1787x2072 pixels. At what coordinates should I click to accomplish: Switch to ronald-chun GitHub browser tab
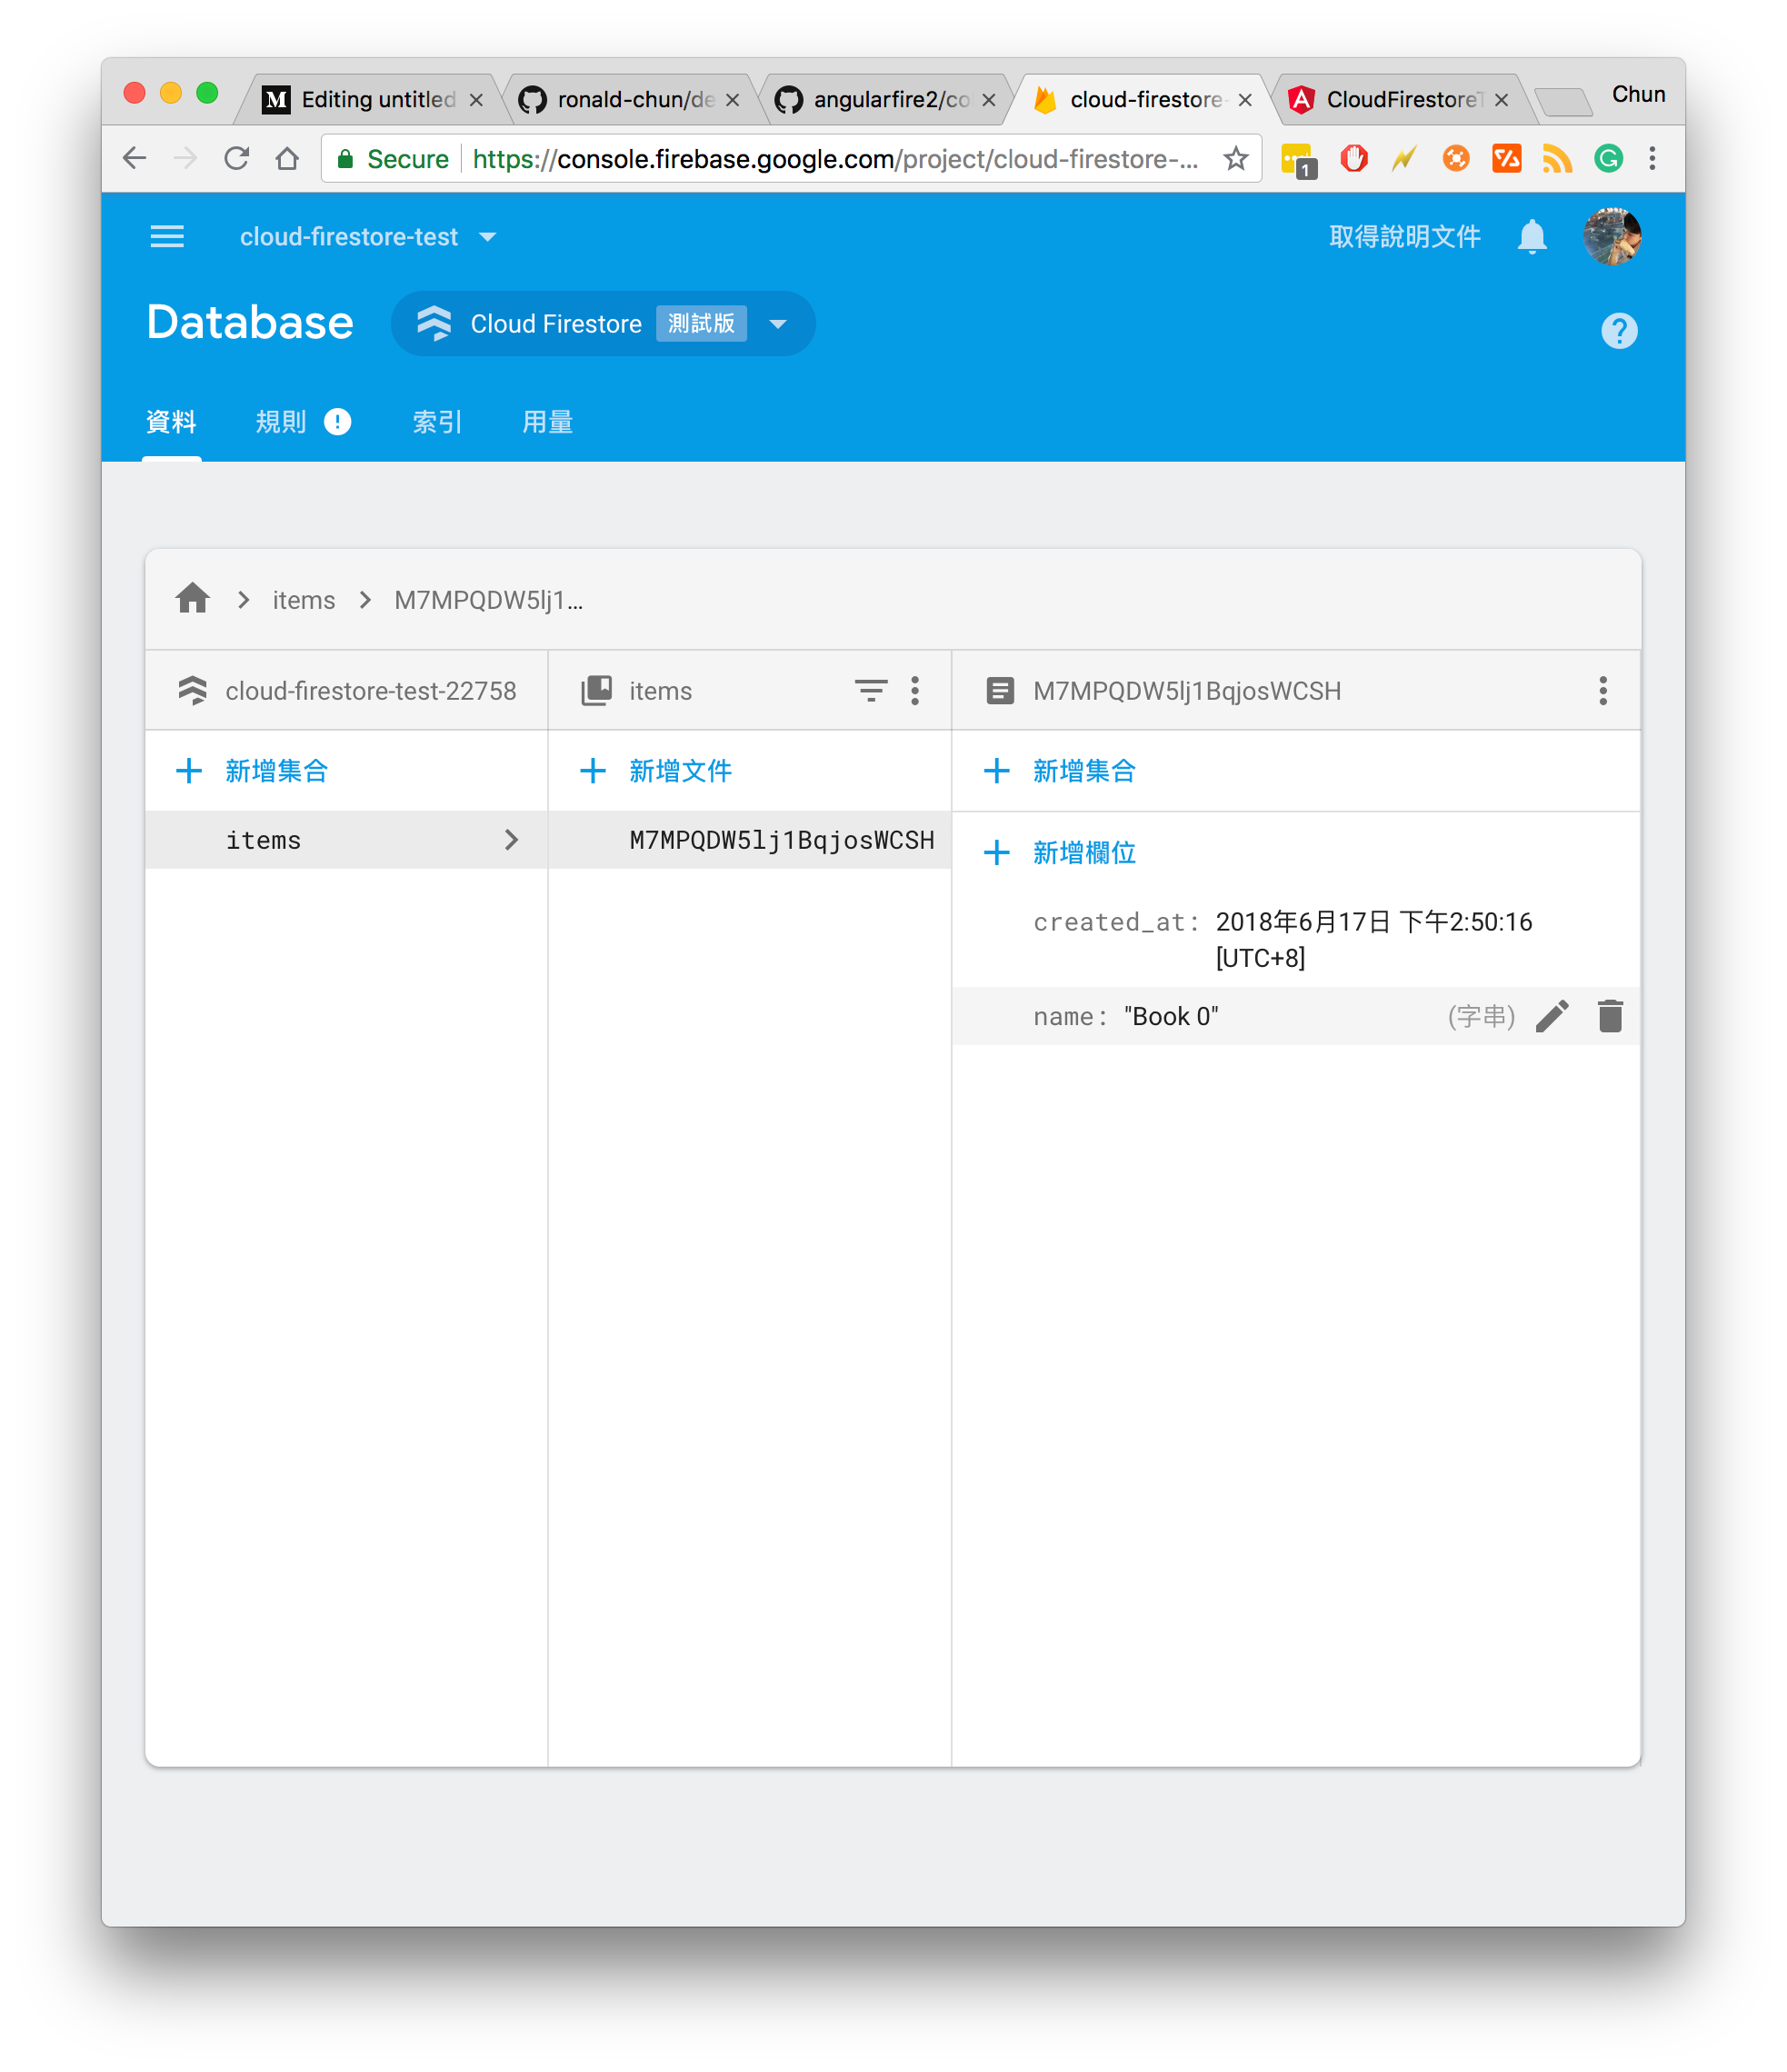pyautogui.click(x=630, y=99)
